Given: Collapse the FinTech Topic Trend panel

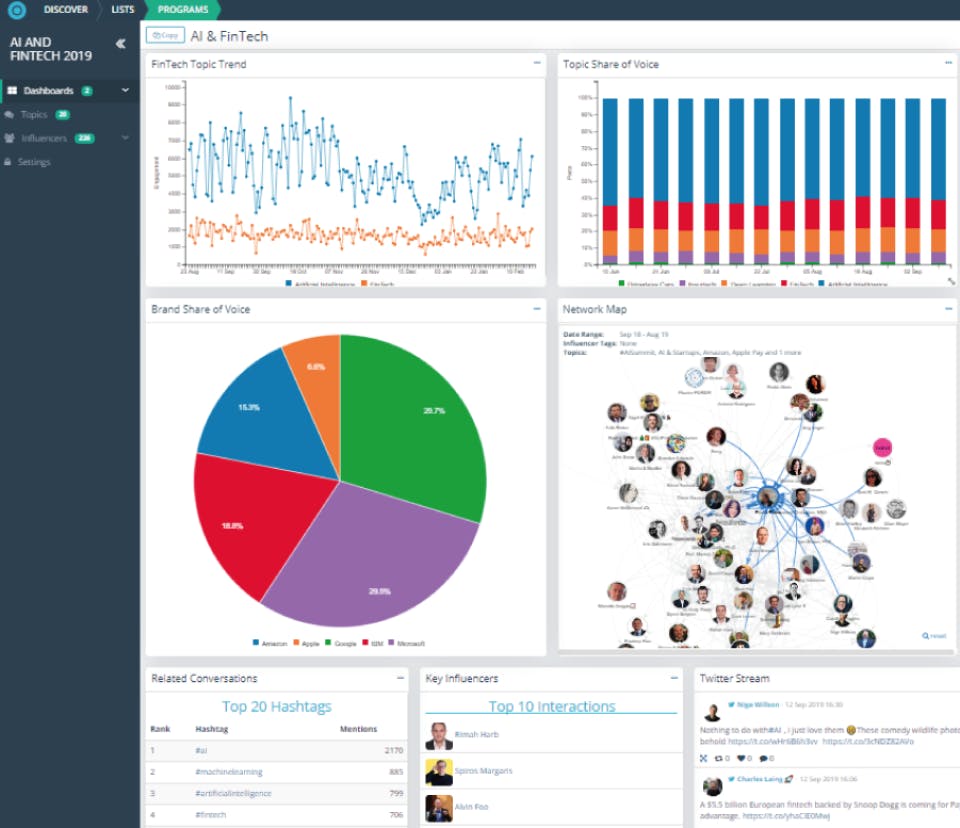Looking at the screenshot, I should tap(537, 63).
